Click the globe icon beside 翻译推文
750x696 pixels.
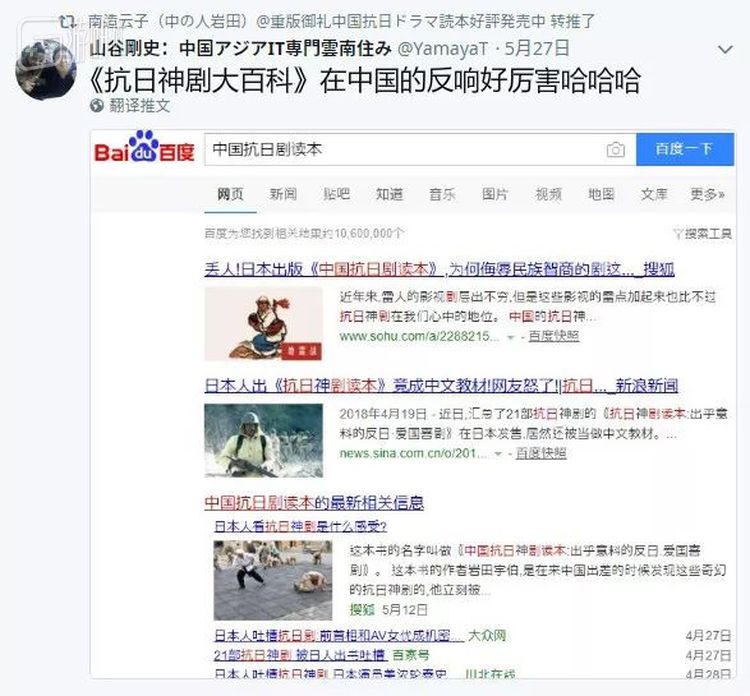coord(97,105)
